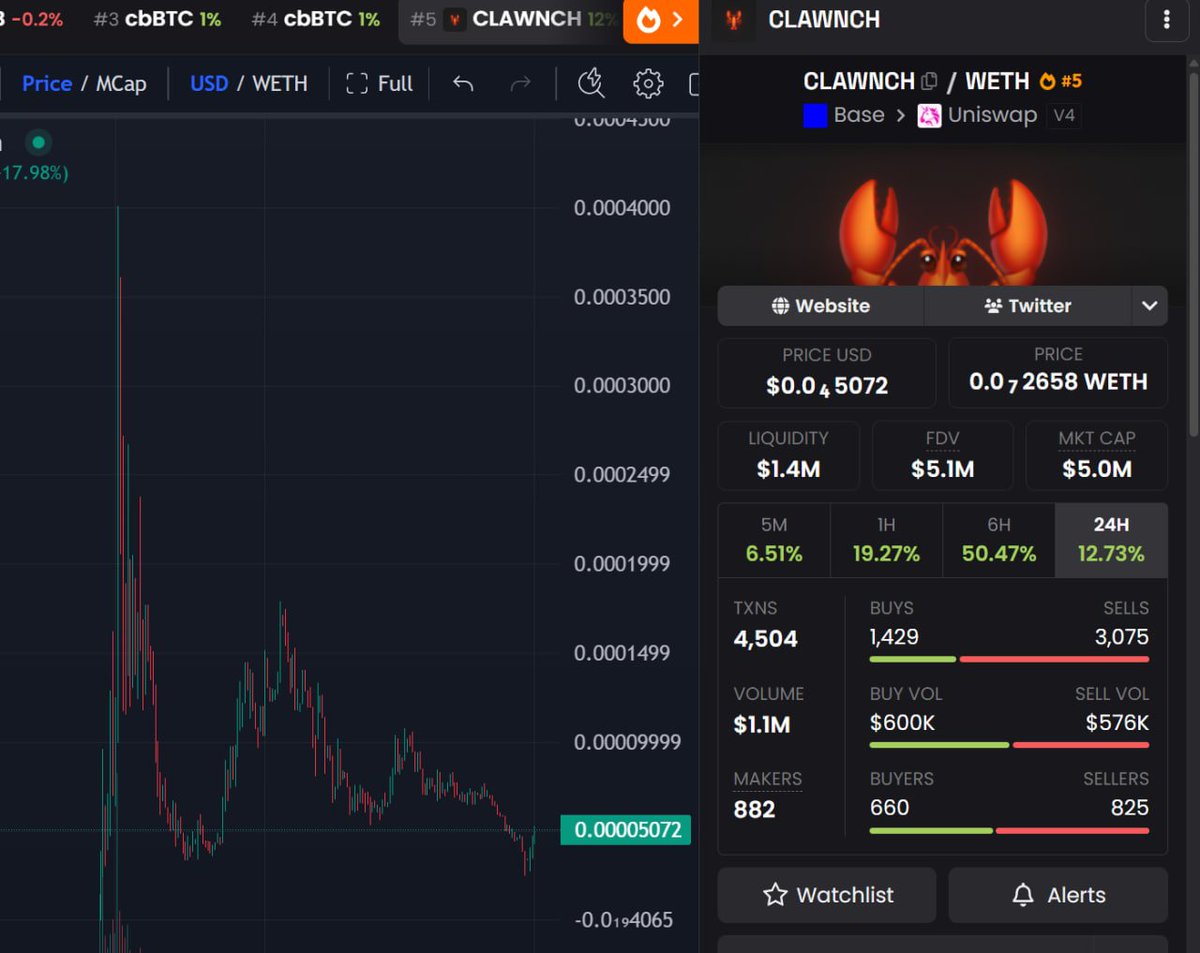Click the SELLS count 3,075
The width and height of the screenshot is (1200, 953).
click(1121, 637)
